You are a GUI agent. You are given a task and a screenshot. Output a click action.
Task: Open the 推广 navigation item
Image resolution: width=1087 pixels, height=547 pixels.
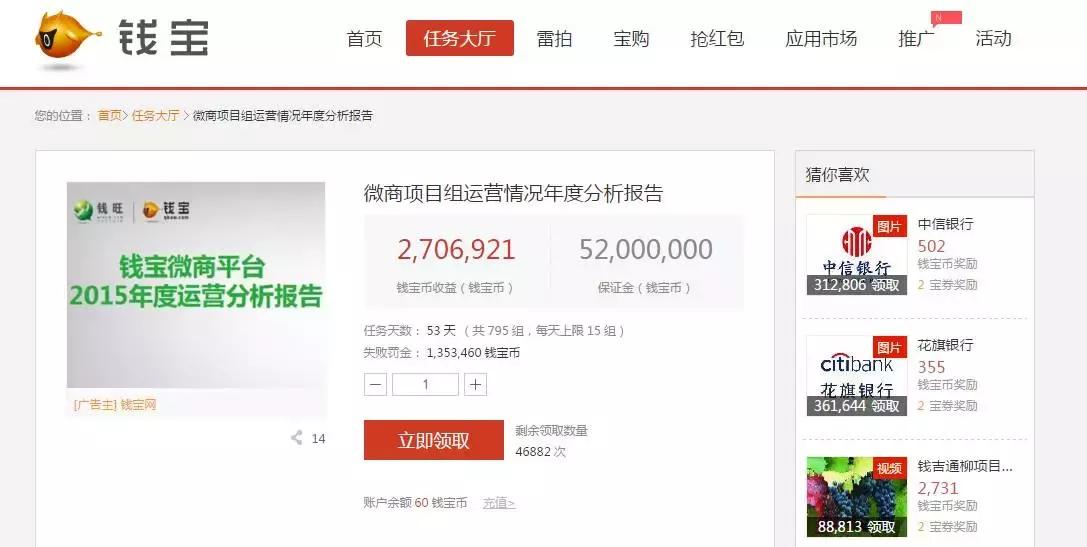[916, 38]
